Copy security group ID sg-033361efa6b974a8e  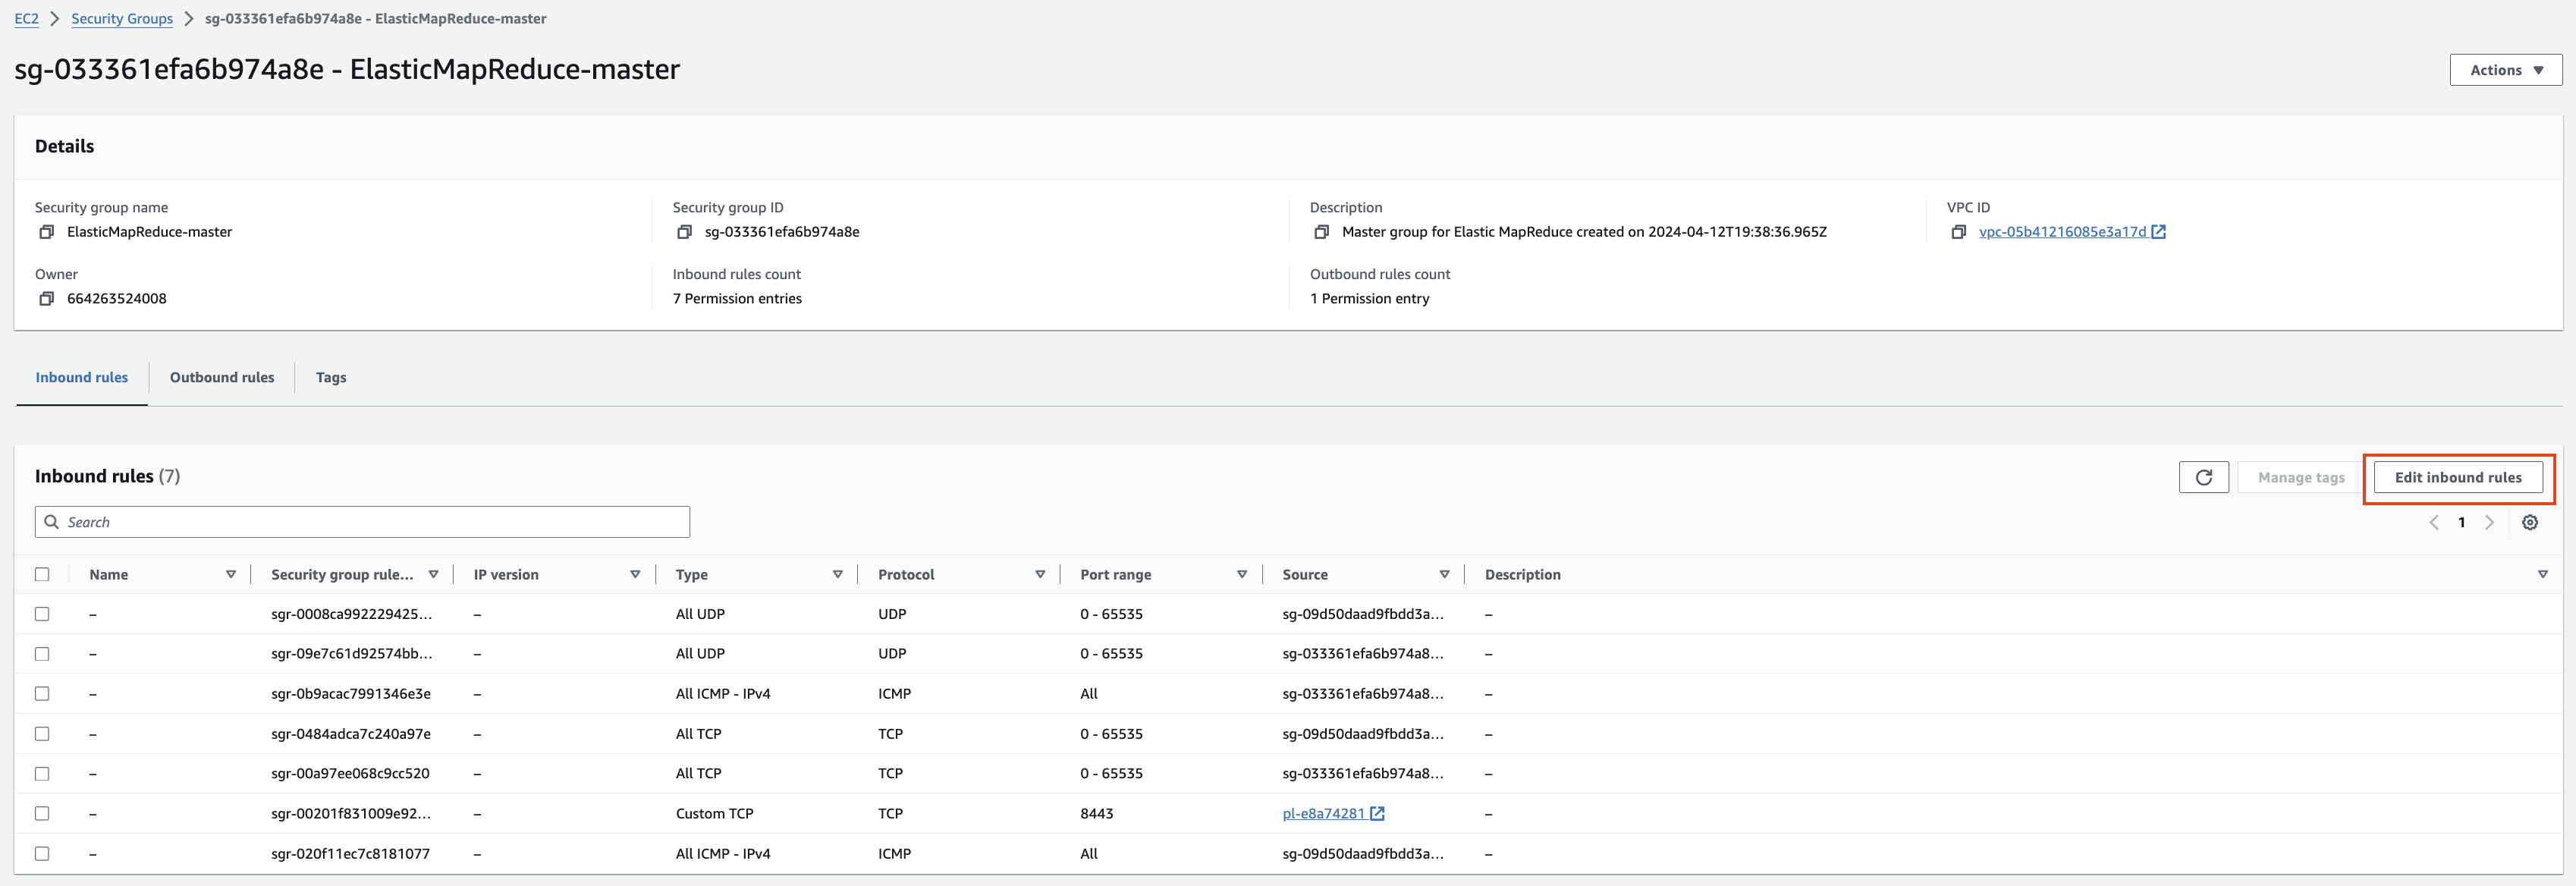[684, 232]
